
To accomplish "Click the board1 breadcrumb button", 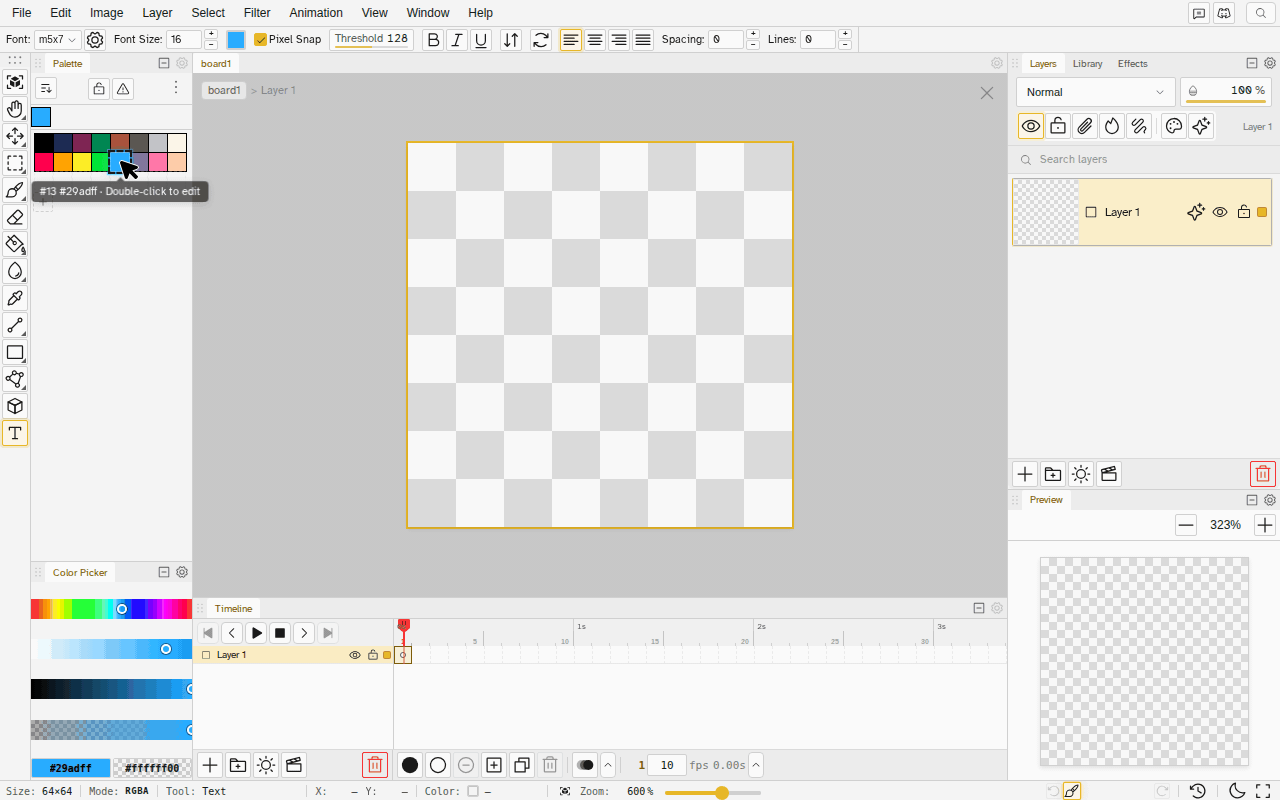I will coord(224,90).
